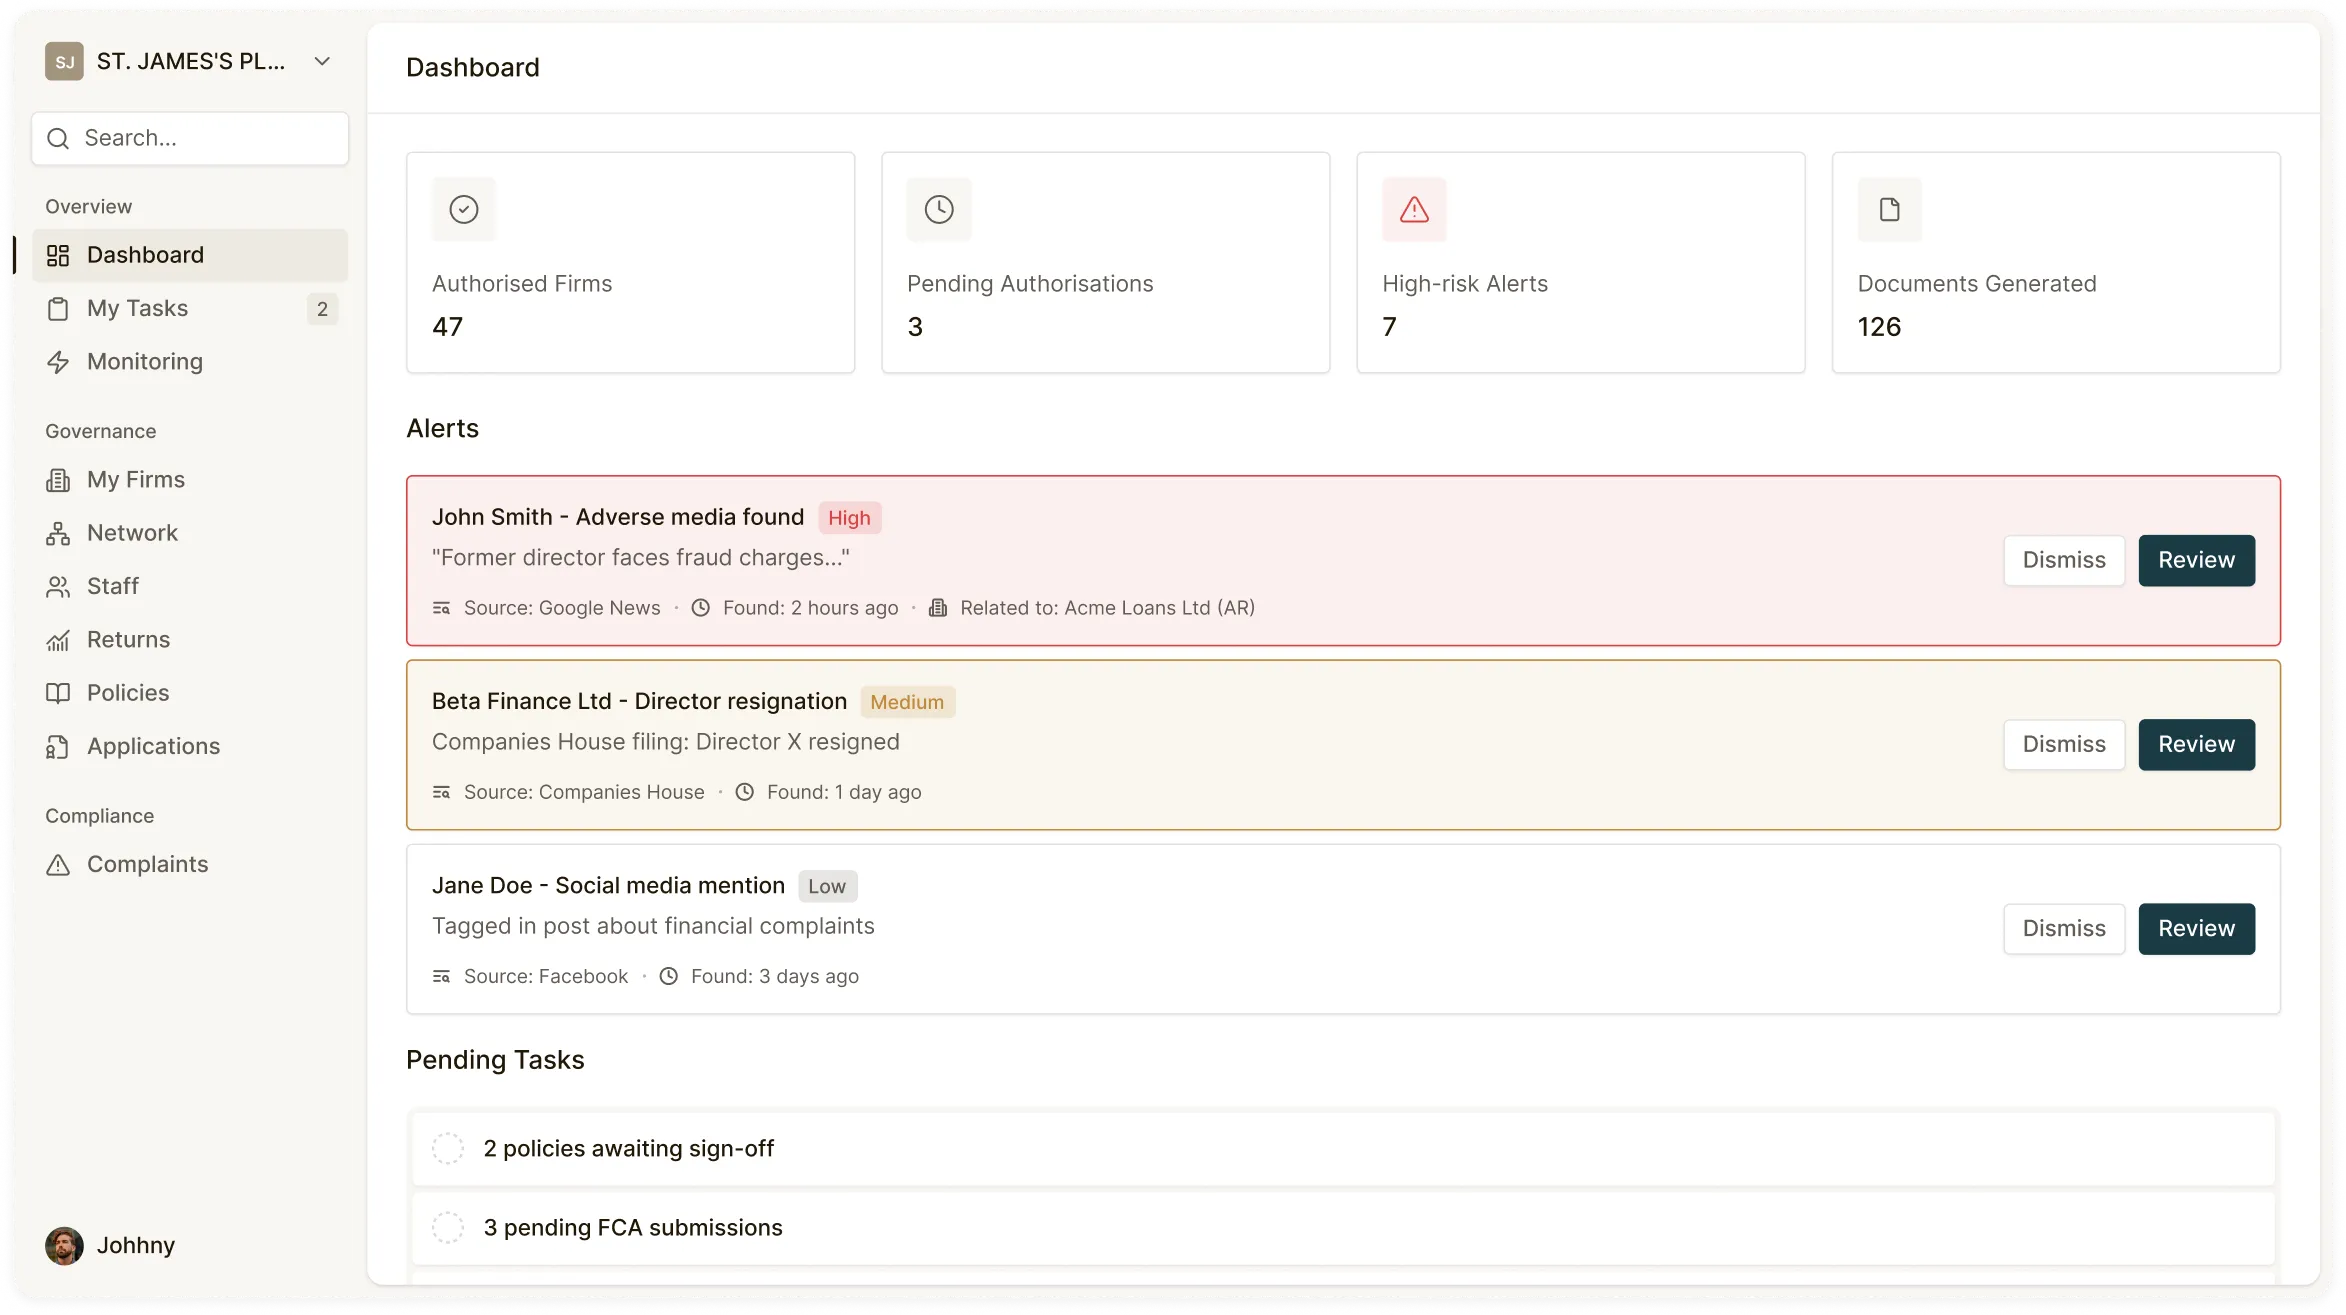Click the search magnifier icon
This screenshot has height=1315, width=2346.
click(x=58, y=138)
